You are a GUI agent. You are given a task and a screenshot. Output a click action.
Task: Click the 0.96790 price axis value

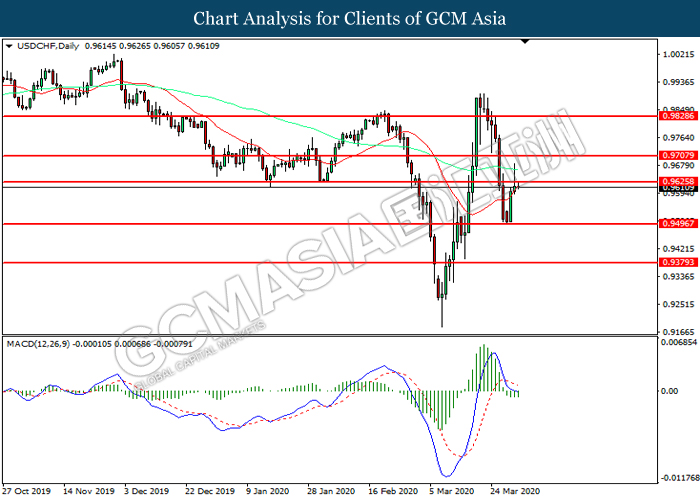tap(679, 166)
